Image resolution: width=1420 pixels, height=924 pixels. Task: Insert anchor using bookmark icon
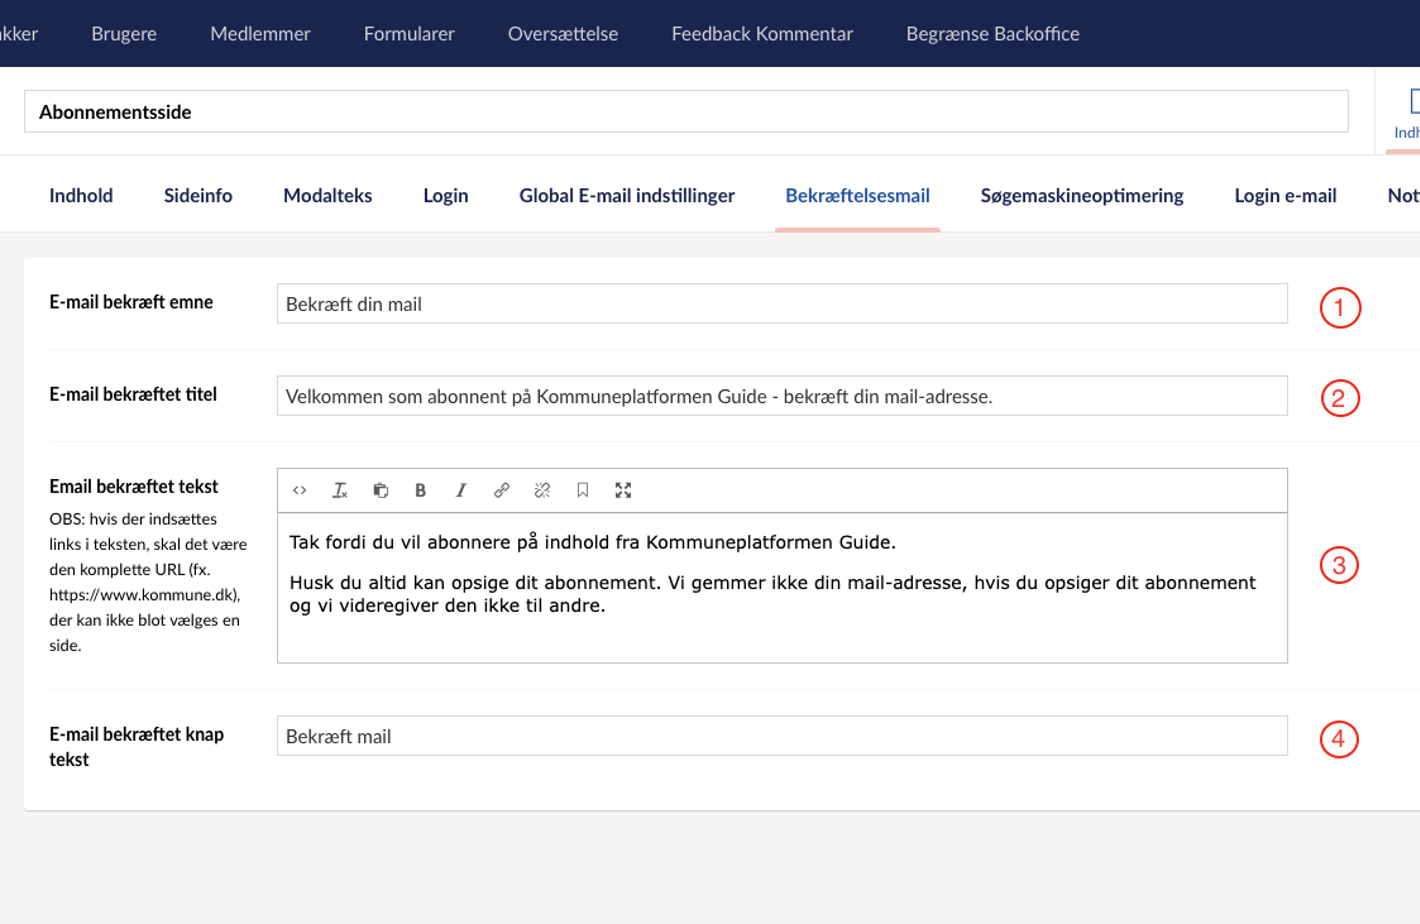[x=582, y=490]
